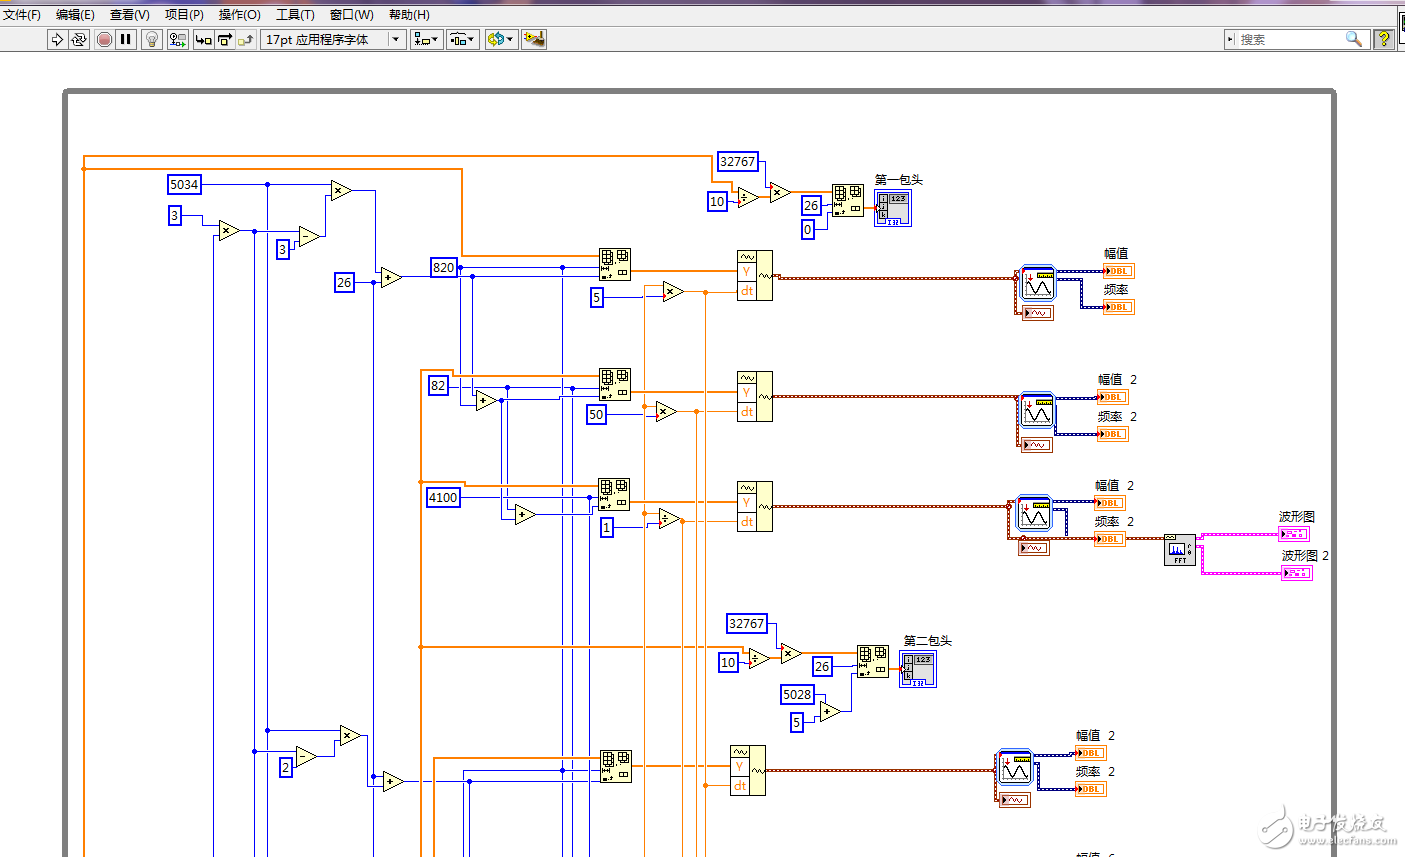Select the 第二包头 array indicator terminal
The image size is (1405, 857).
[918, 669]
